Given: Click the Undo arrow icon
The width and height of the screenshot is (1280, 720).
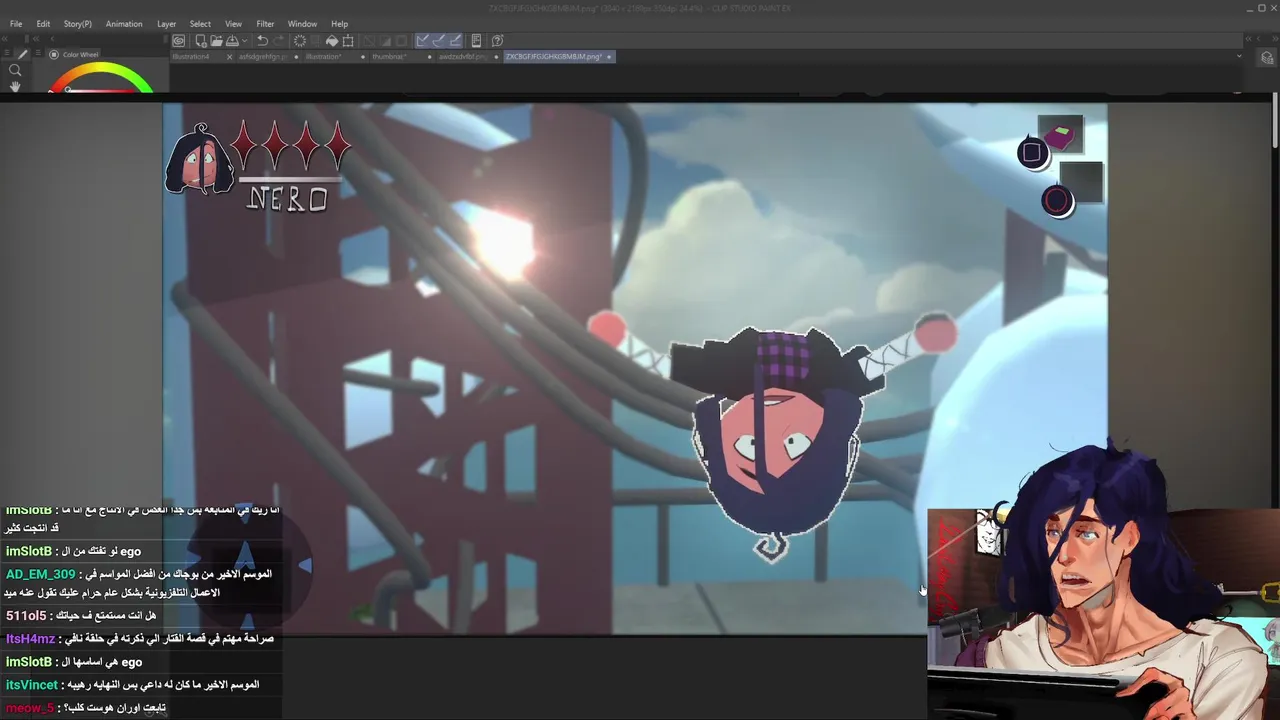Looking at the screenshot, I should [262, 41].
